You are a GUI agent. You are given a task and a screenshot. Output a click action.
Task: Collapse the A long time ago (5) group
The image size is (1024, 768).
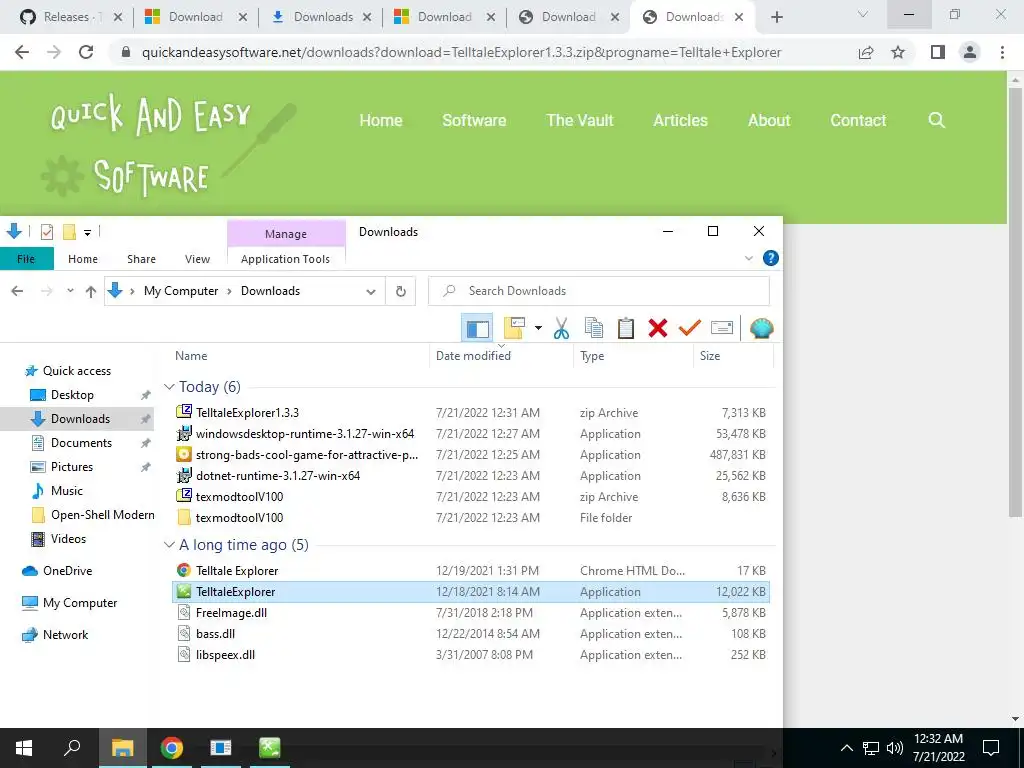[169, 545]
